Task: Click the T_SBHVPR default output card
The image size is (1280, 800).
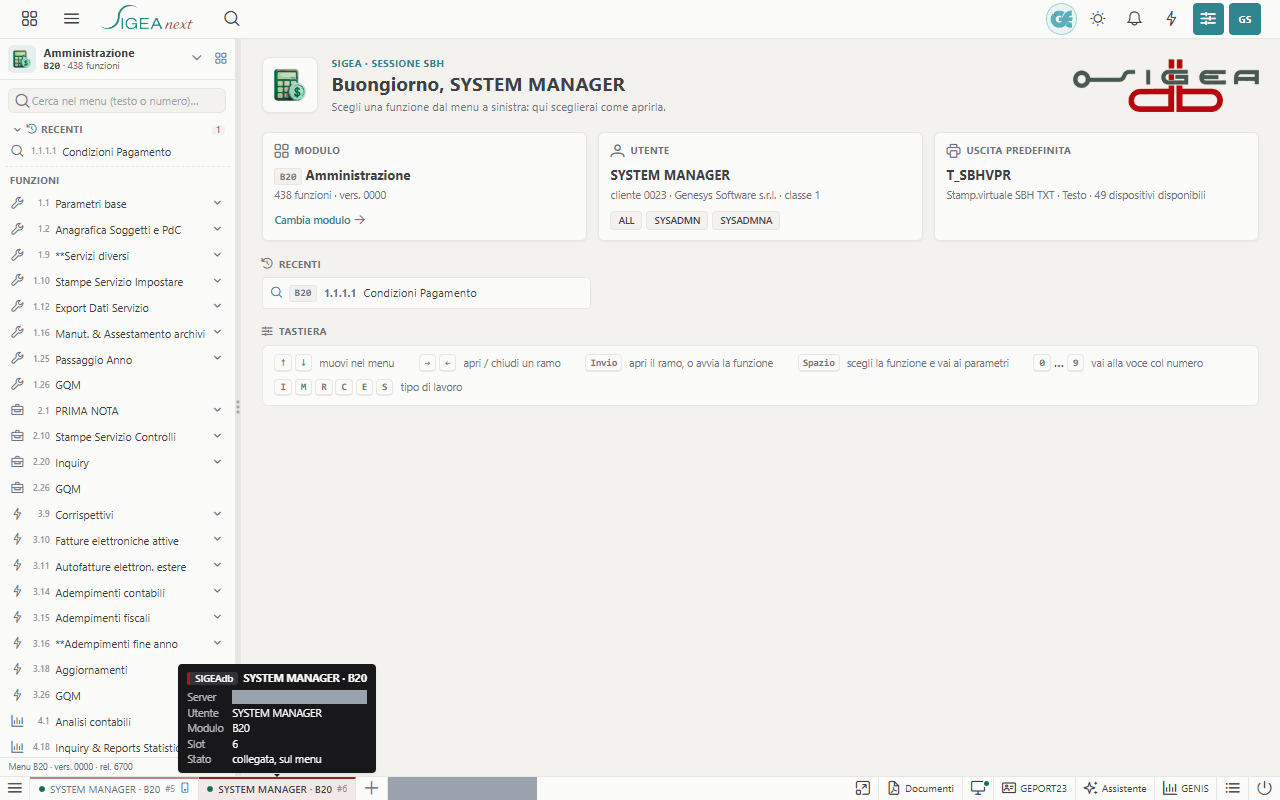Action: [x=1096, y=186]
